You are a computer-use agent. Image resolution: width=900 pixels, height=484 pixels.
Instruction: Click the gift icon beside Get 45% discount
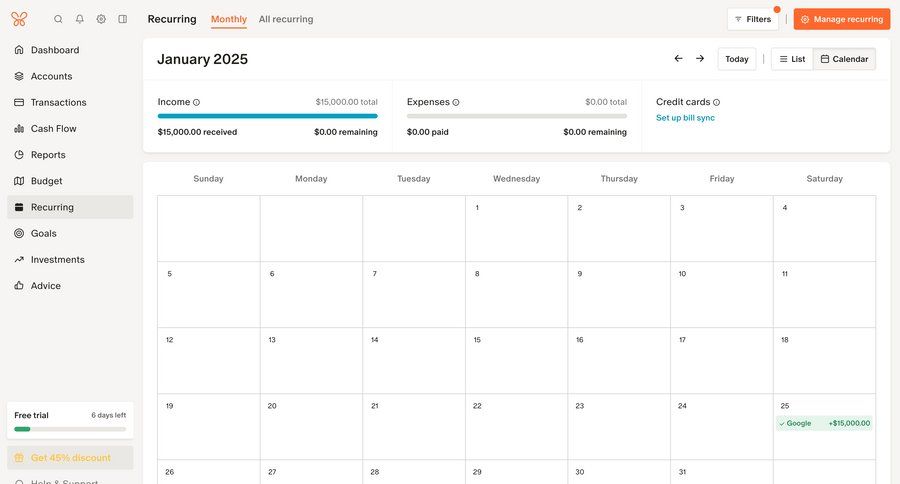19,458
